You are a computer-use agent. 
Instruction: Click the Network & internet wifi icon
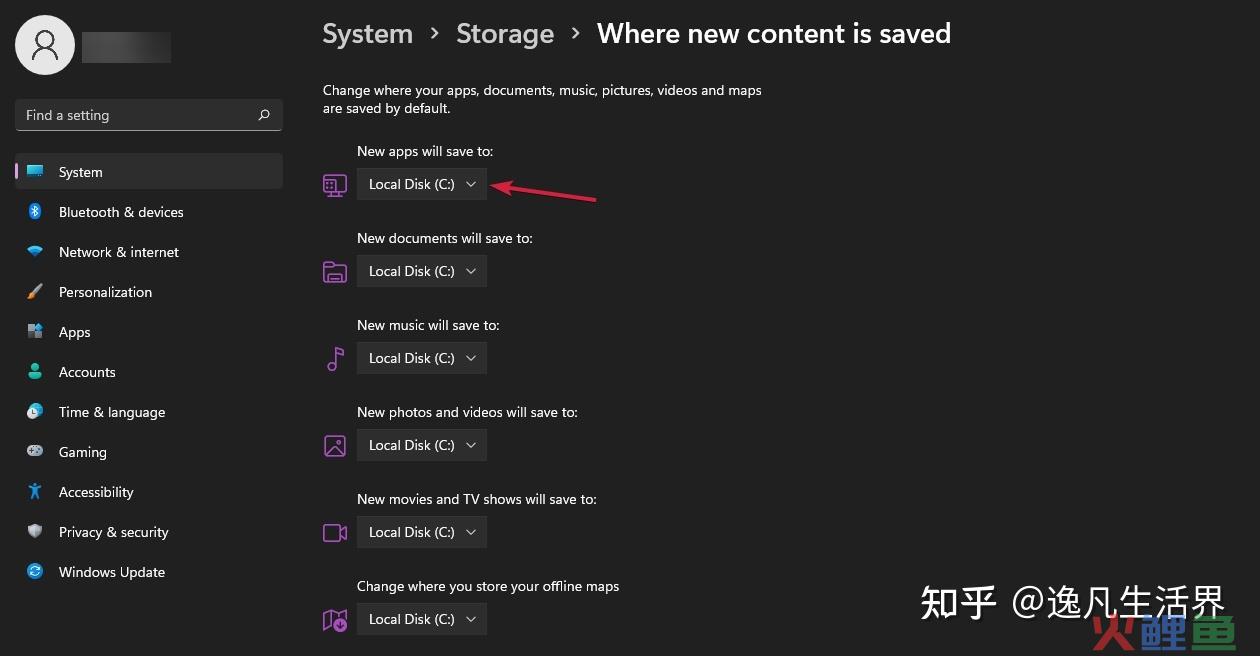35,252
